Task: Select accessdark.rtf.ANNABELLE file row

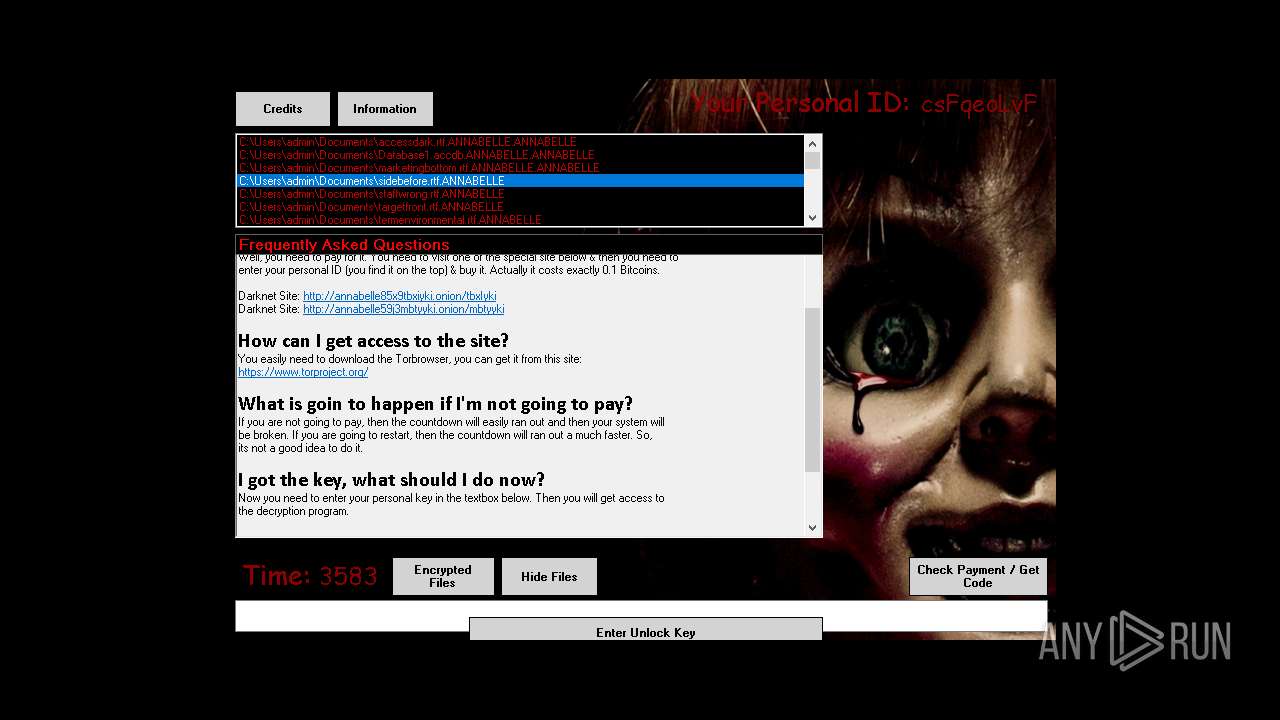Action: coord(520,142)
